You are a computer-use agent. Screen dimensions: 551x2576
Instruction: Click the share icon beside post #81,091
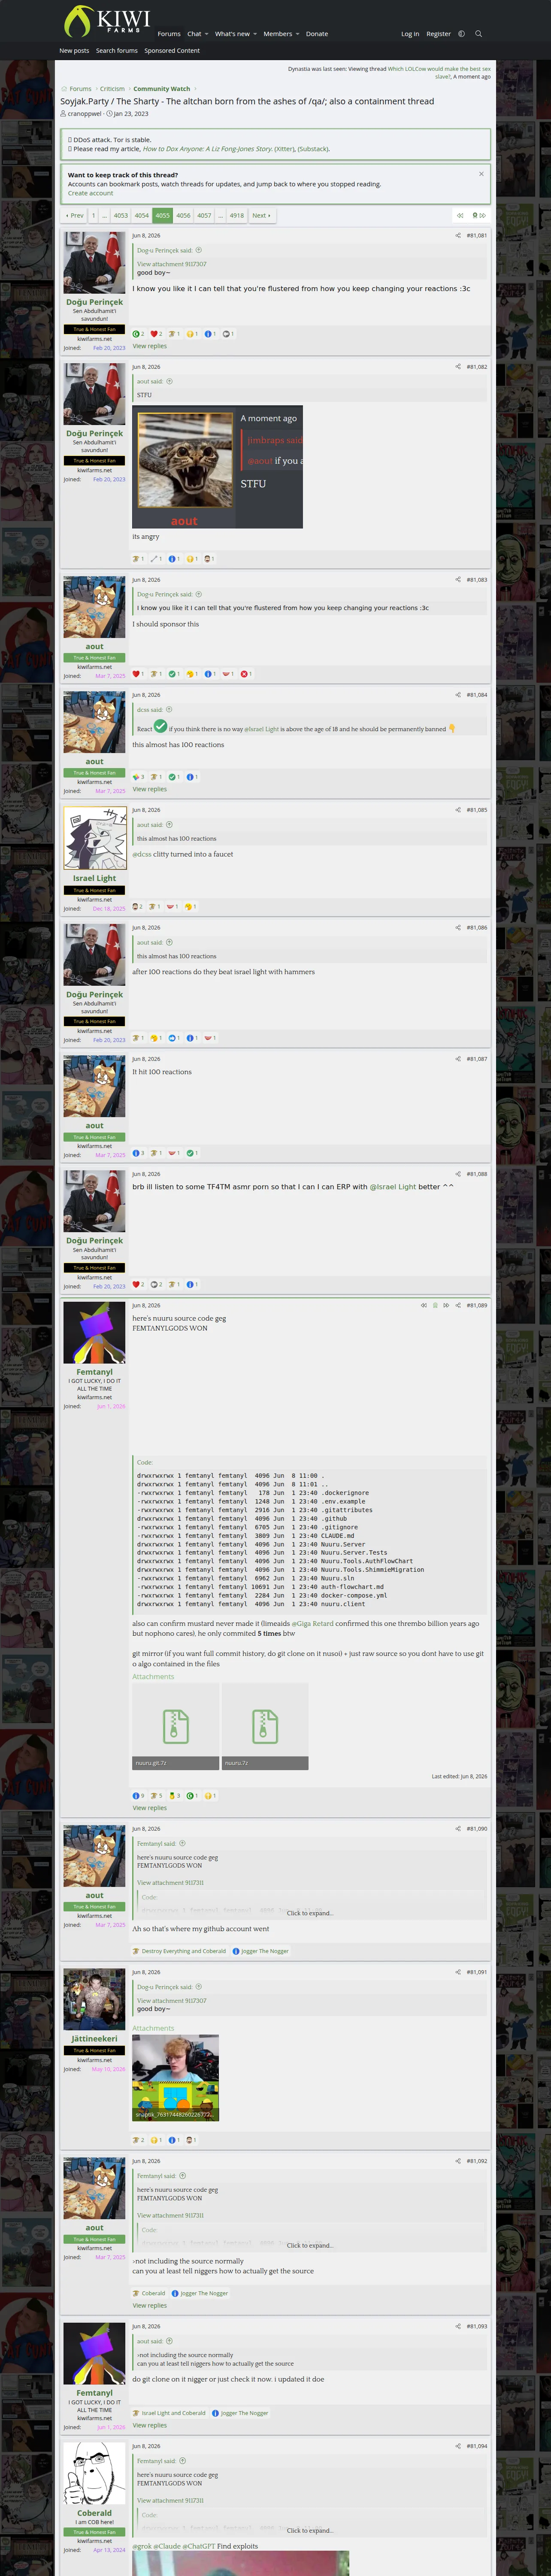[x=458, y=1972]
